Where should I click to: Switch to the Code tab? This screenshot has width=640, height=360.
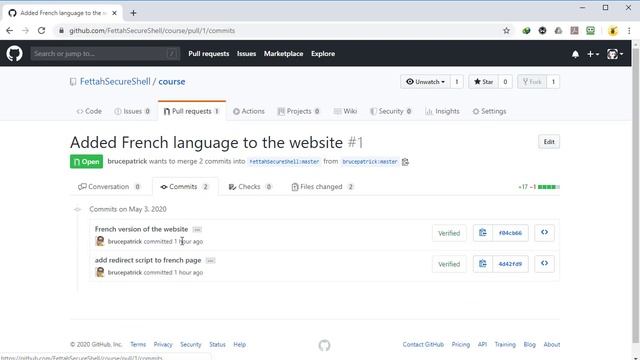89,111
